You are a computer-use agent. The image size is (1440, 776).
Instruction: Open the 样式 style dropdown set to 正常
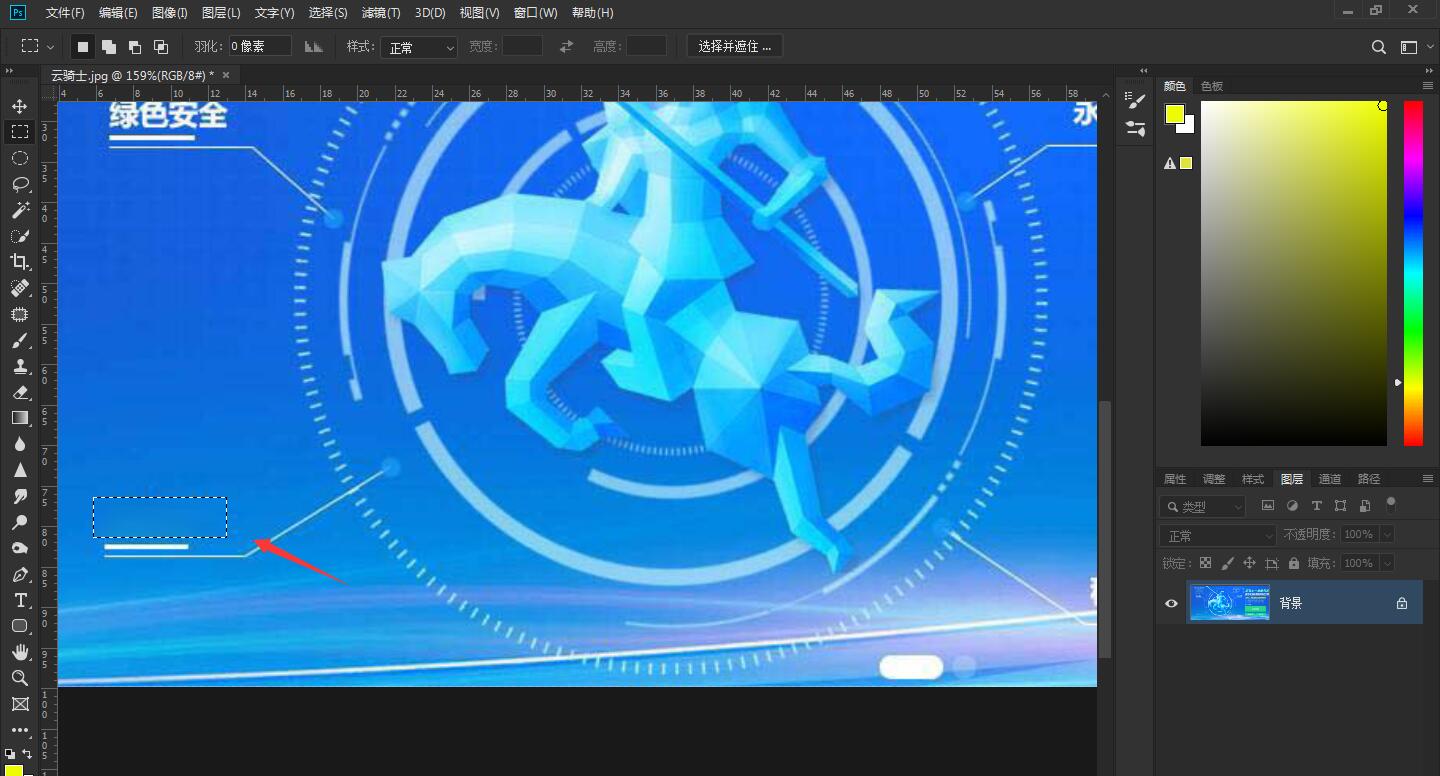pos(419,47)
